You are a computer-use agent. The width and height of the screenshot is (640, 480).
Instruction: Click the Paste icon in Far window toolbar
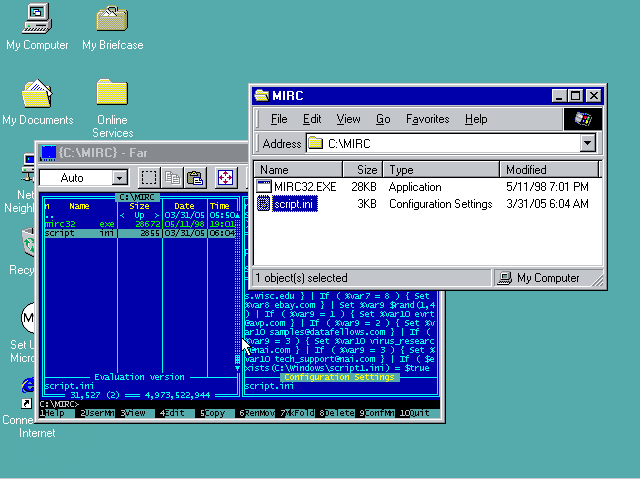point(195,178)
